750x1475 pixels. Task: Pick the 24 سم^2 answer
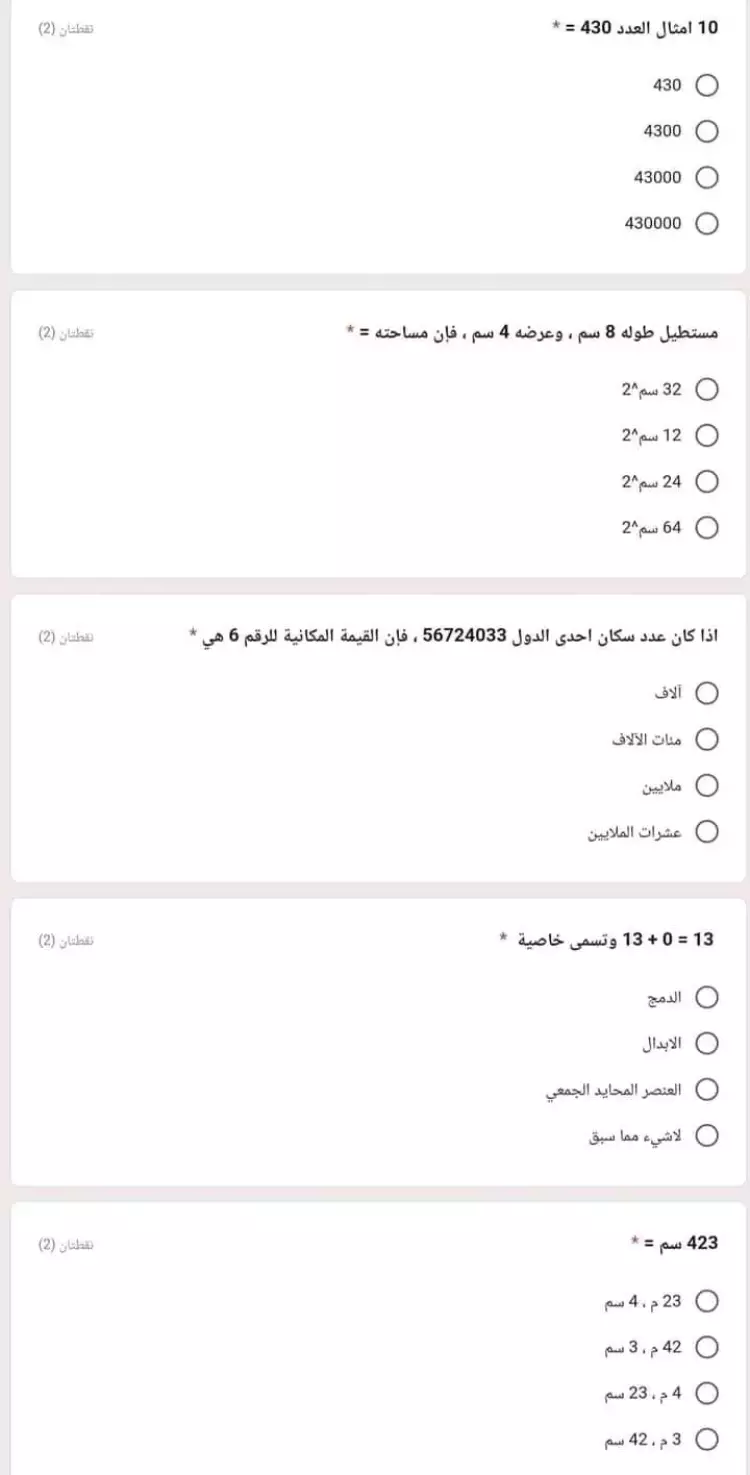pos(706,481)
